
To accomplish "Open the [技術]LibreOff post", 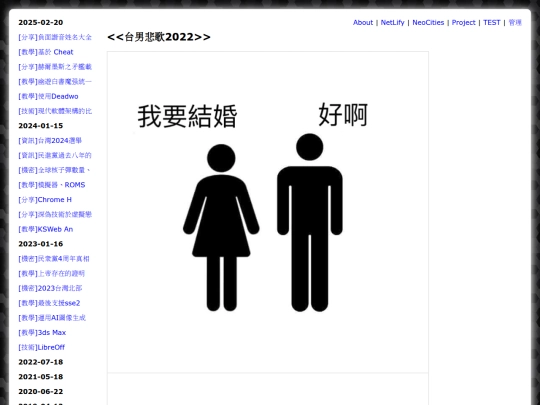I will click(42, 347).
